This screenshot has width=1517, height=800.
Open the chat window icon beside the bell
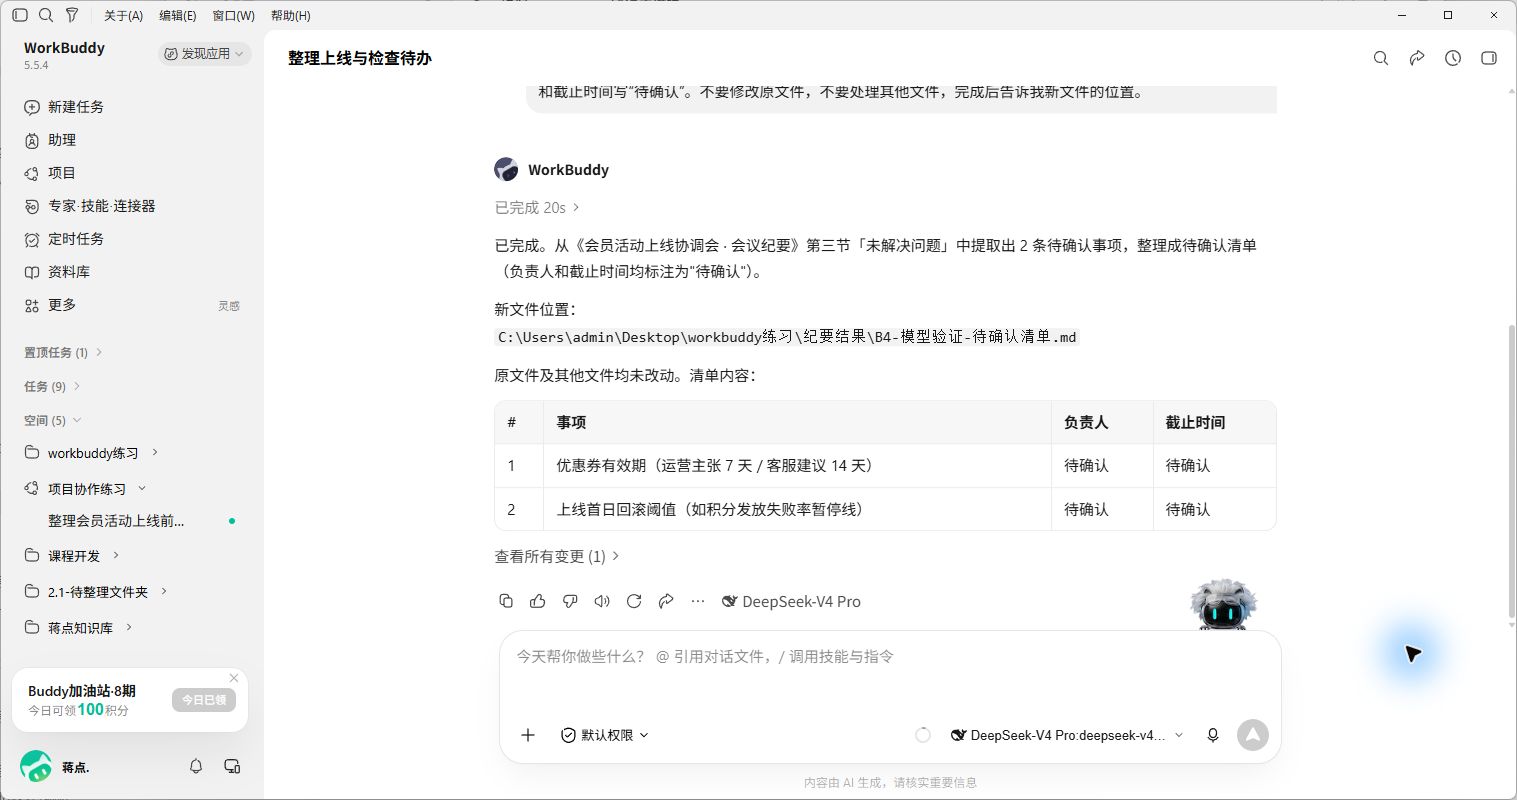pos(232,766)
